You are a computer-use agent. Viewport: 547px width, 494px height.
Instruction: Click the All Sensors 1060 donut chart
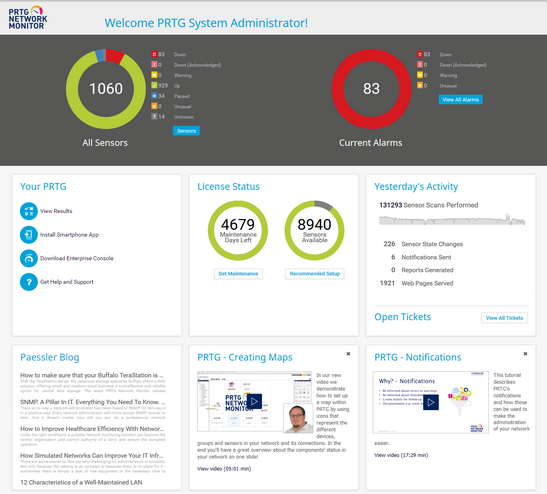tap(106, 89)
